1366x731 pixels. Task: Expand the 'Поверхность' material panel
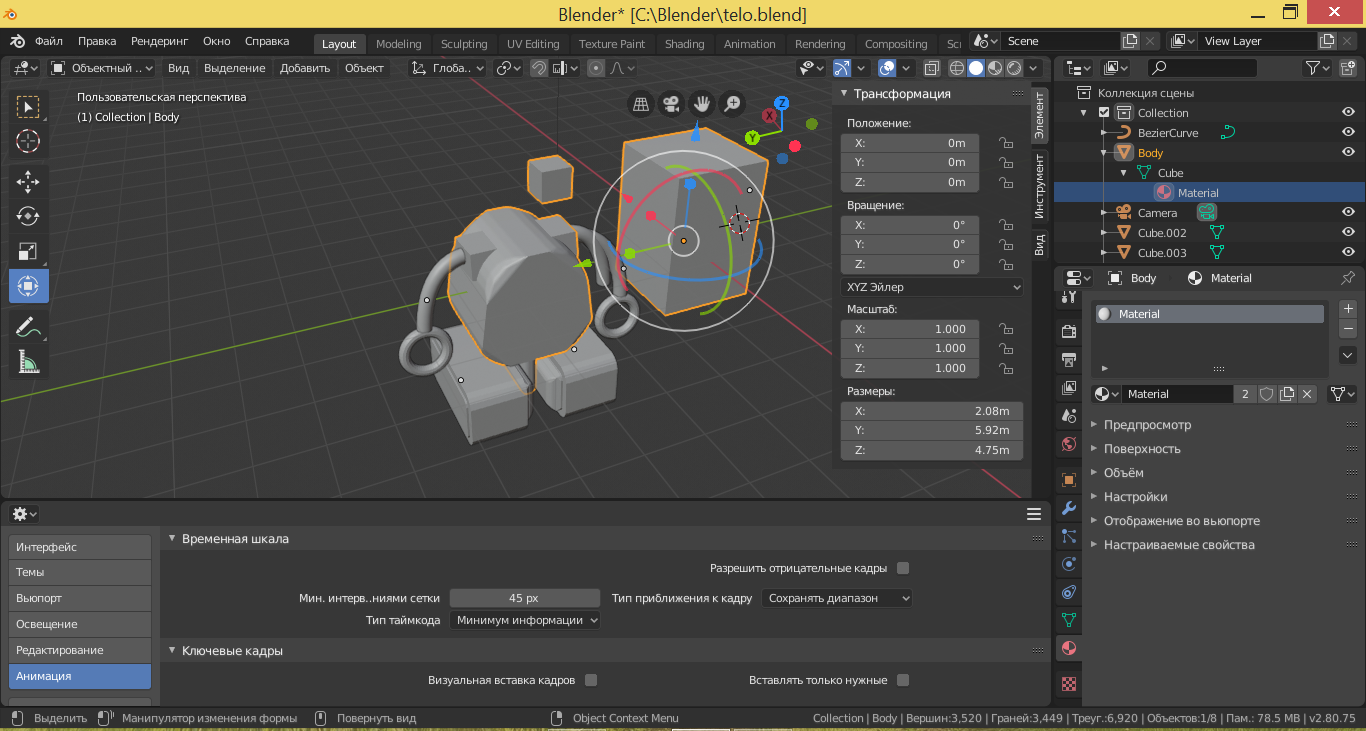pyautogui.click(x=1141, y=449)
